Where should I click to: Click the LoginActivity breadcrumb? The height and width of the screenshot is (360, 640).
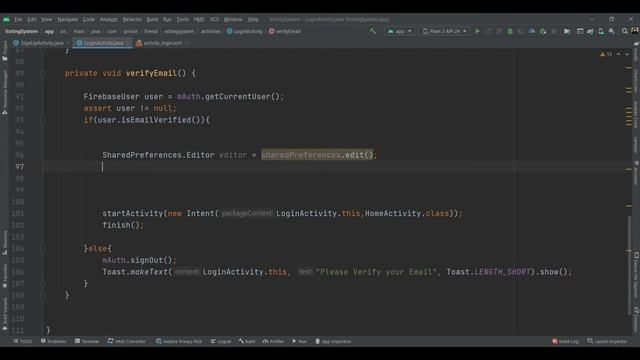click(x=245, y=31)
